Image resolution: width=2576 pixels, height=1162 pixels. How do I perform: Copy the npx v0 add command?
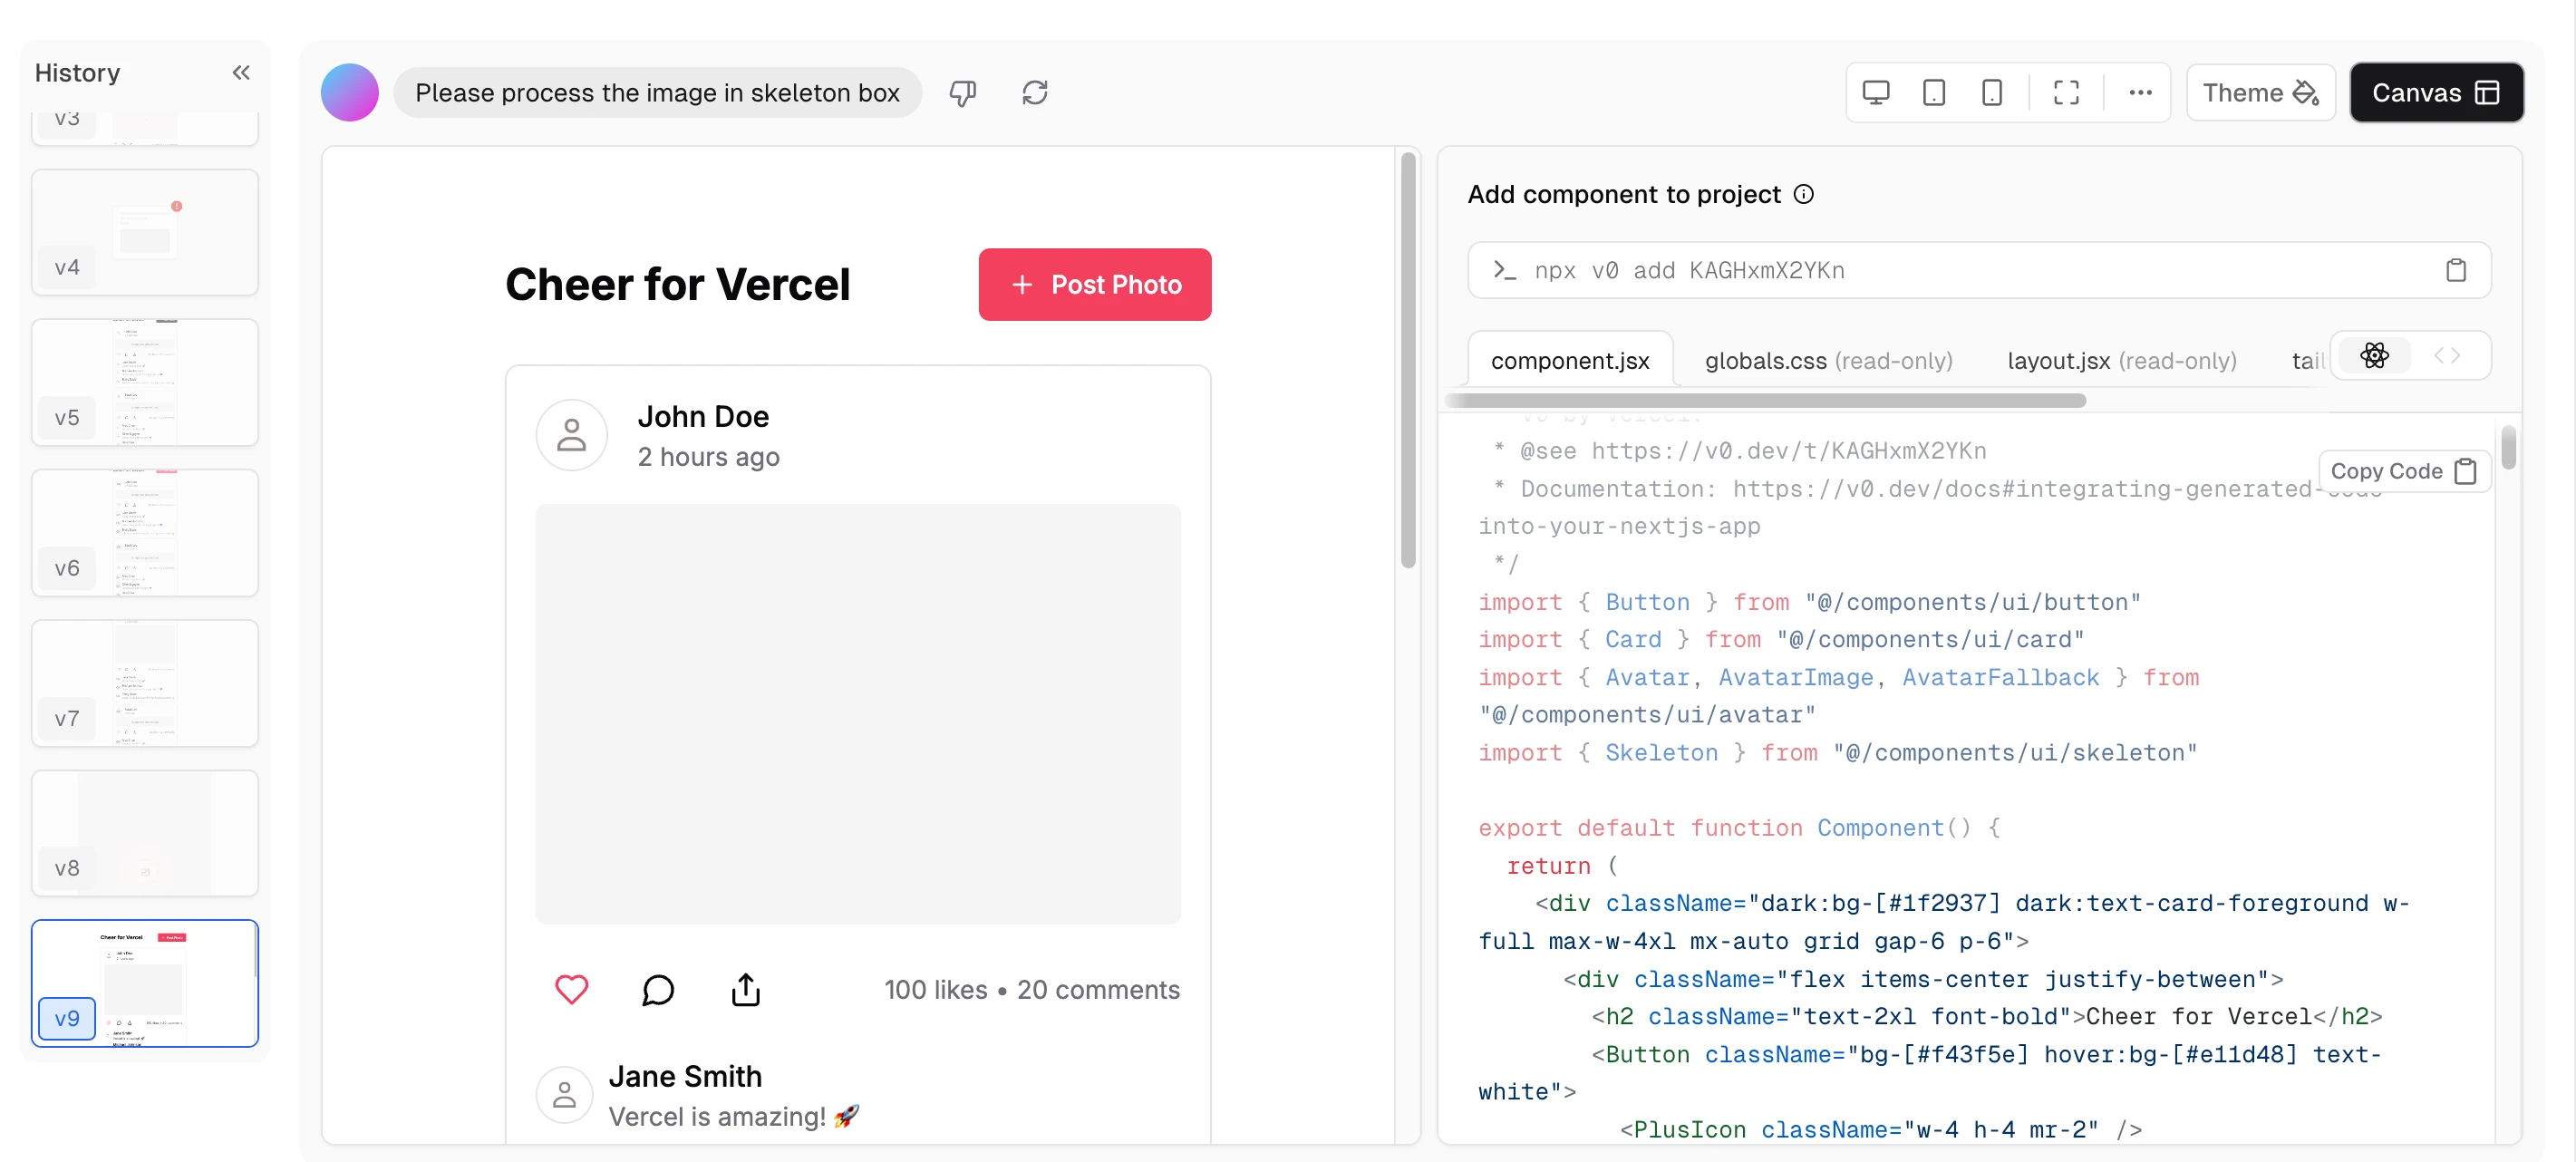click(x=2456, y=270)
